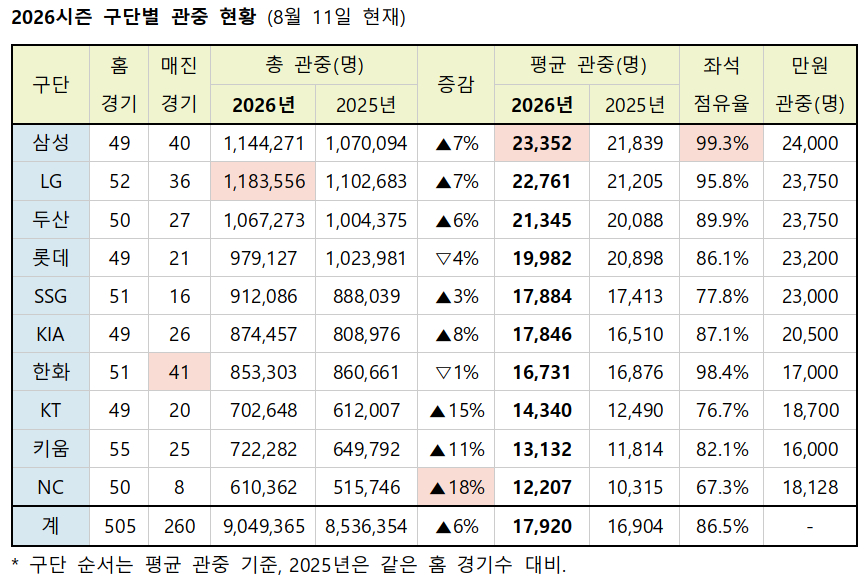This screenshot has width=868, height=581.
Task: Click the overall occupancy '86.5%'
Action: click(x=722, y=526)
